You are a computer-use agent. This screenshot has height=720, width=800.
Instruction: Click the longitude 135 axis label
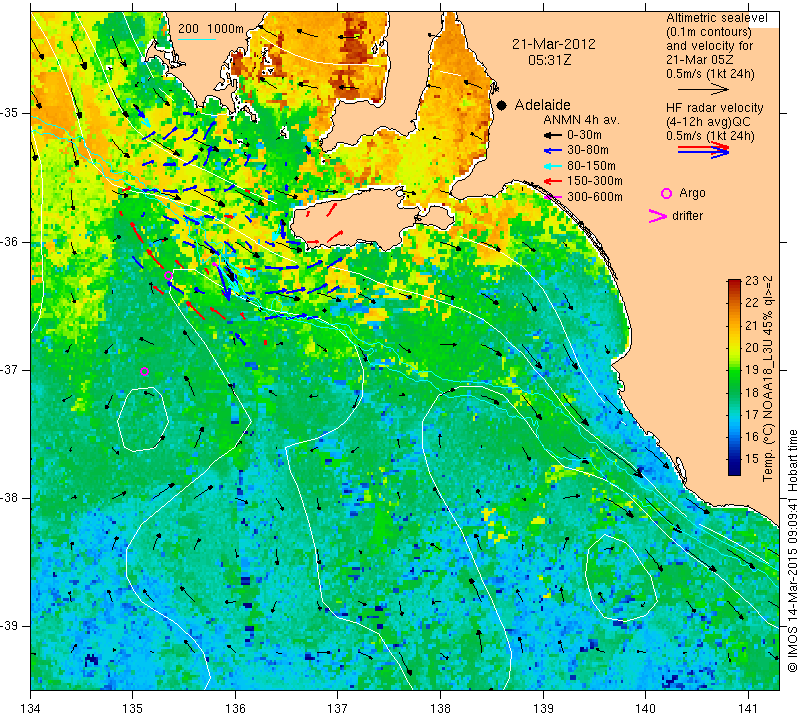(132, 709)
